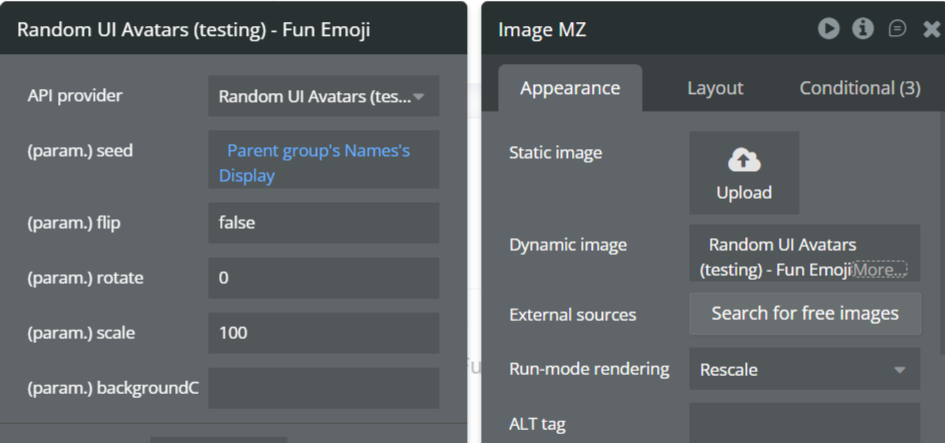This screenshot has height=443, width=945.
Task: Click the More... link in Dynamic image
Action: click(880, 269)
